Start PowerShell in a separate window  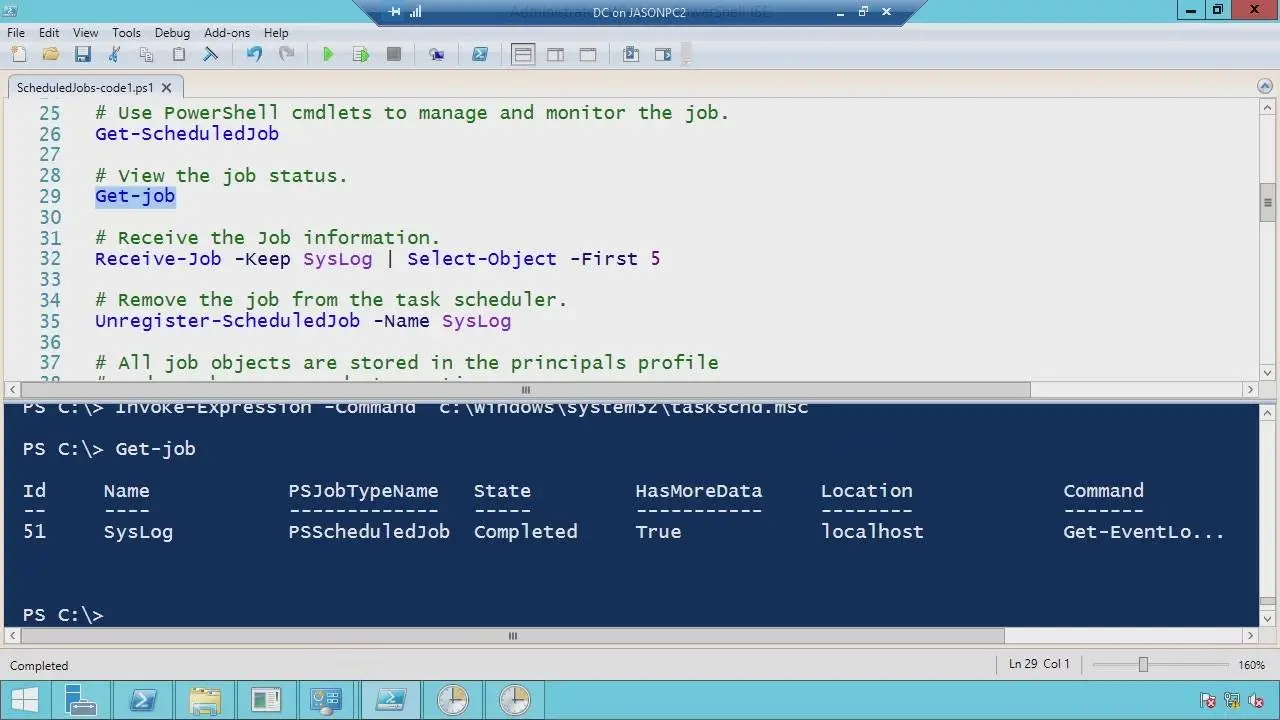tap(480, 54)
